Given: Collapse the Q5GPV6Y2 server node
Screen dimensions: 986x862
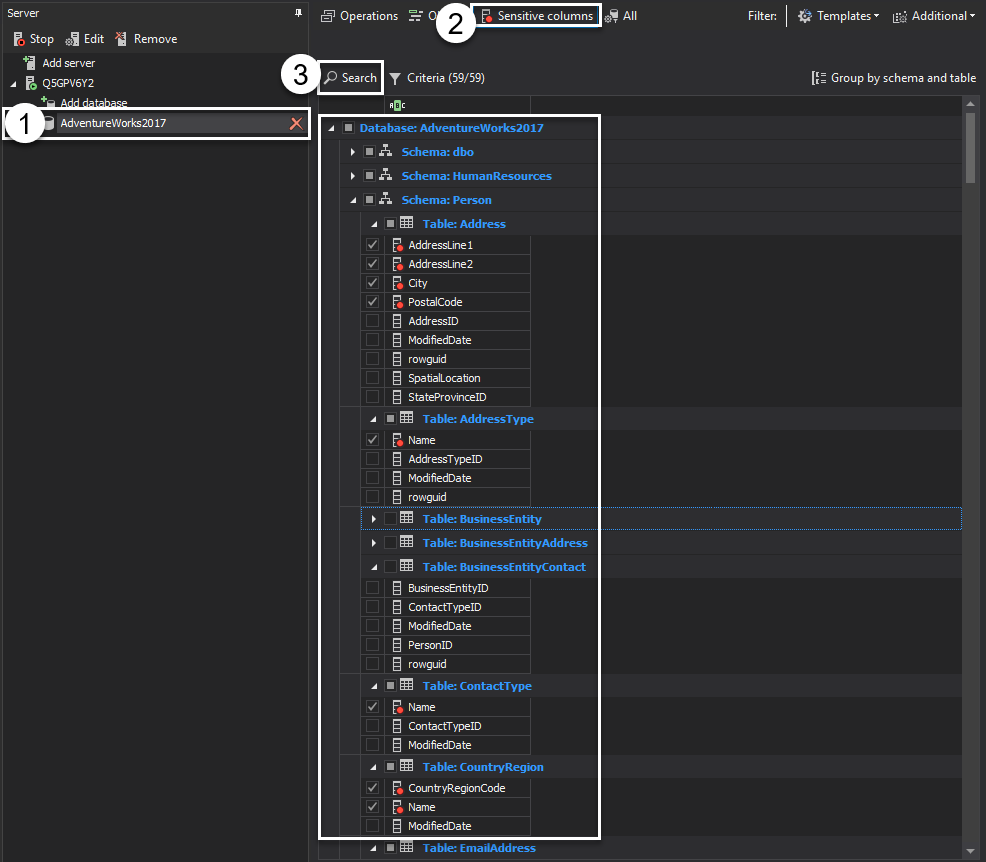Looking at the screenshot, I should click(x=13, y=84).
